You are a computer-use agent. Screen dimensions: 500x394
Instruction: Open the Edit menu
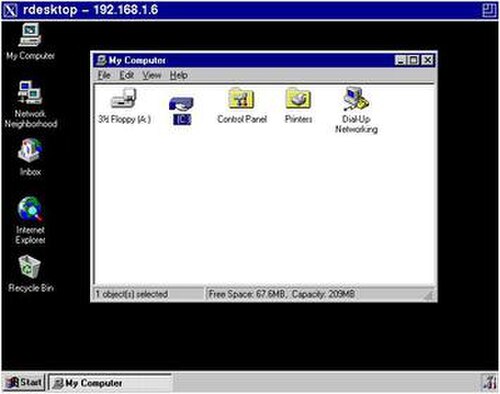(x=127, y=75)
